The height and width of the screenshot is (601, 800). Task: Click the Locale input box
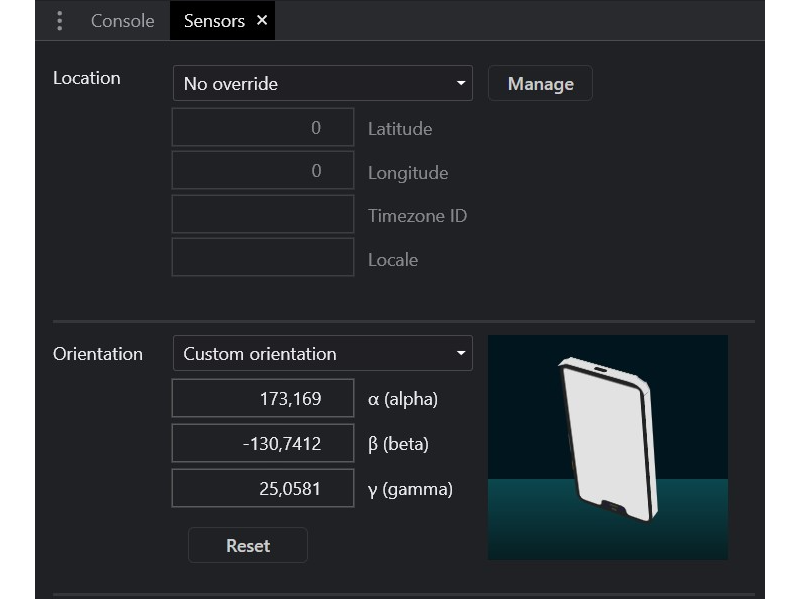coord(262,258)
